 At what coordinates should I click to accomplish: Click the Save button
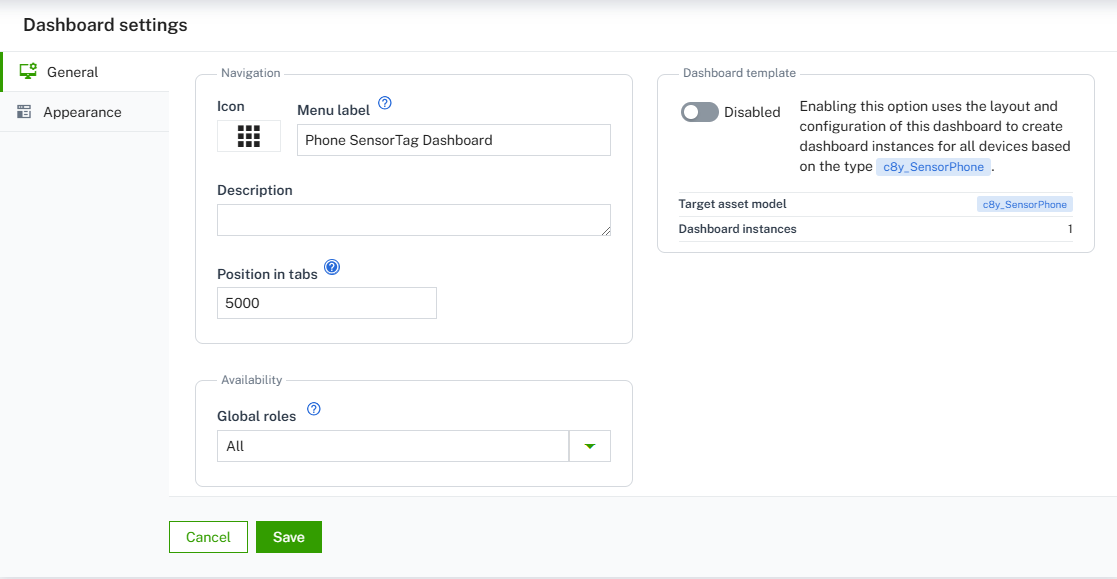coord(288,536)
